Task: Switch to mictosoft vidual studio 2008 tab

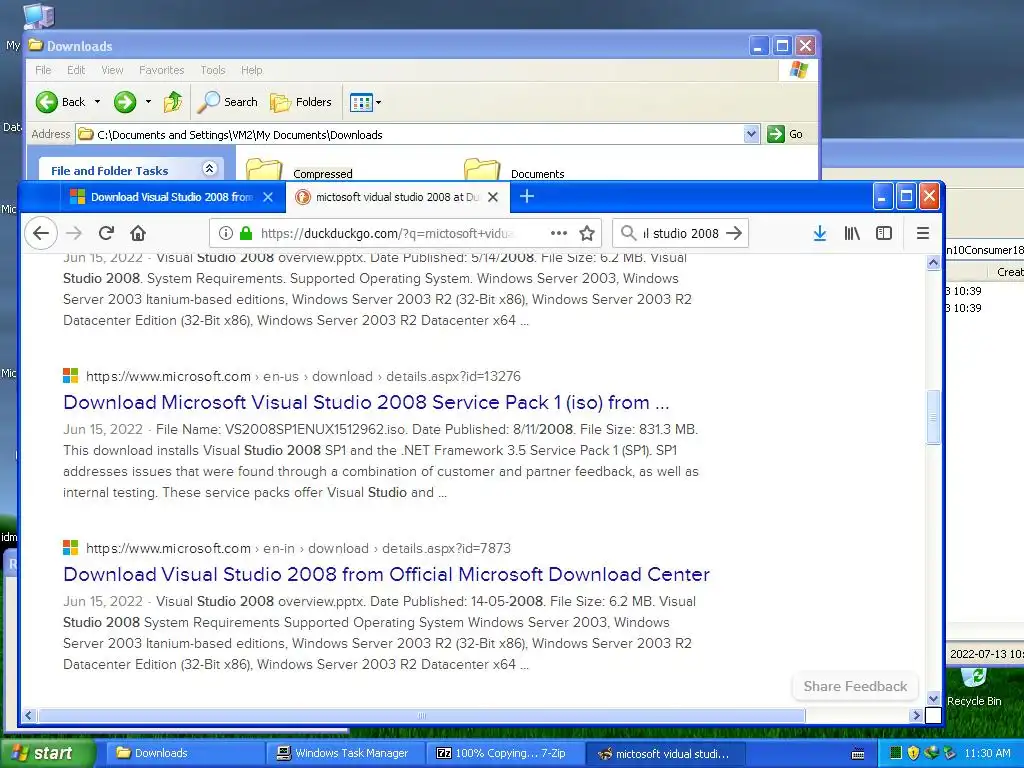Action: (x=397, y=197)
